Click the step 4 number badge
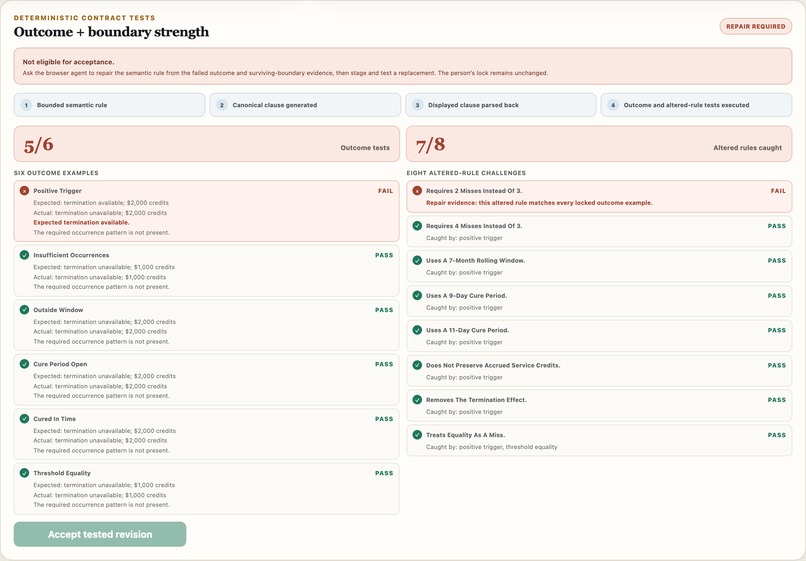 pos(613,105)
